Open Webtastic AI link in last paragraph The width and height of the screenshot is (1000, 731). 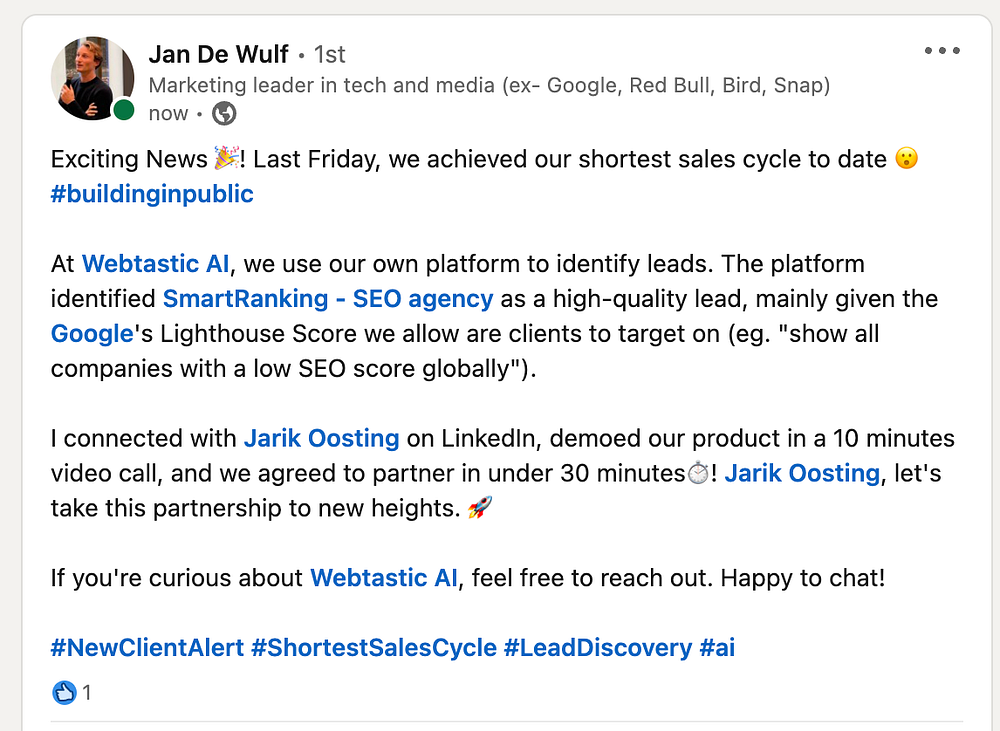pos(384,577)
